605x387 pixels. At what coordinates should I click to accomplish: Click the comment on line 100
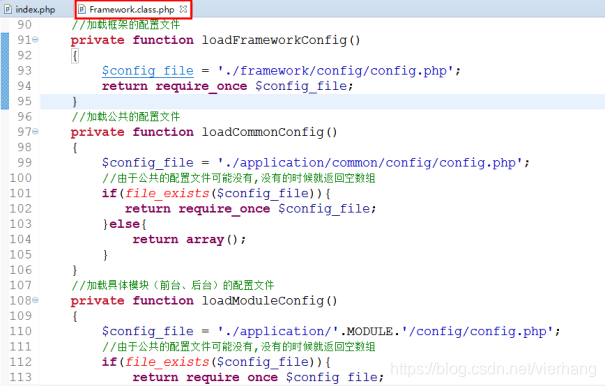coord(238,178)
